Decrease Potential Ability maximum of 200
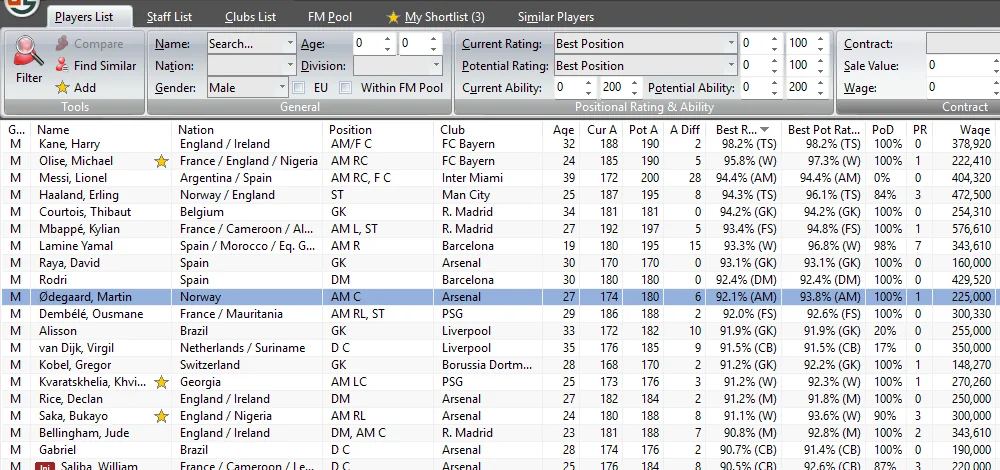The image size is (1000, 470). pyautogui.click(x=820, y=92)
